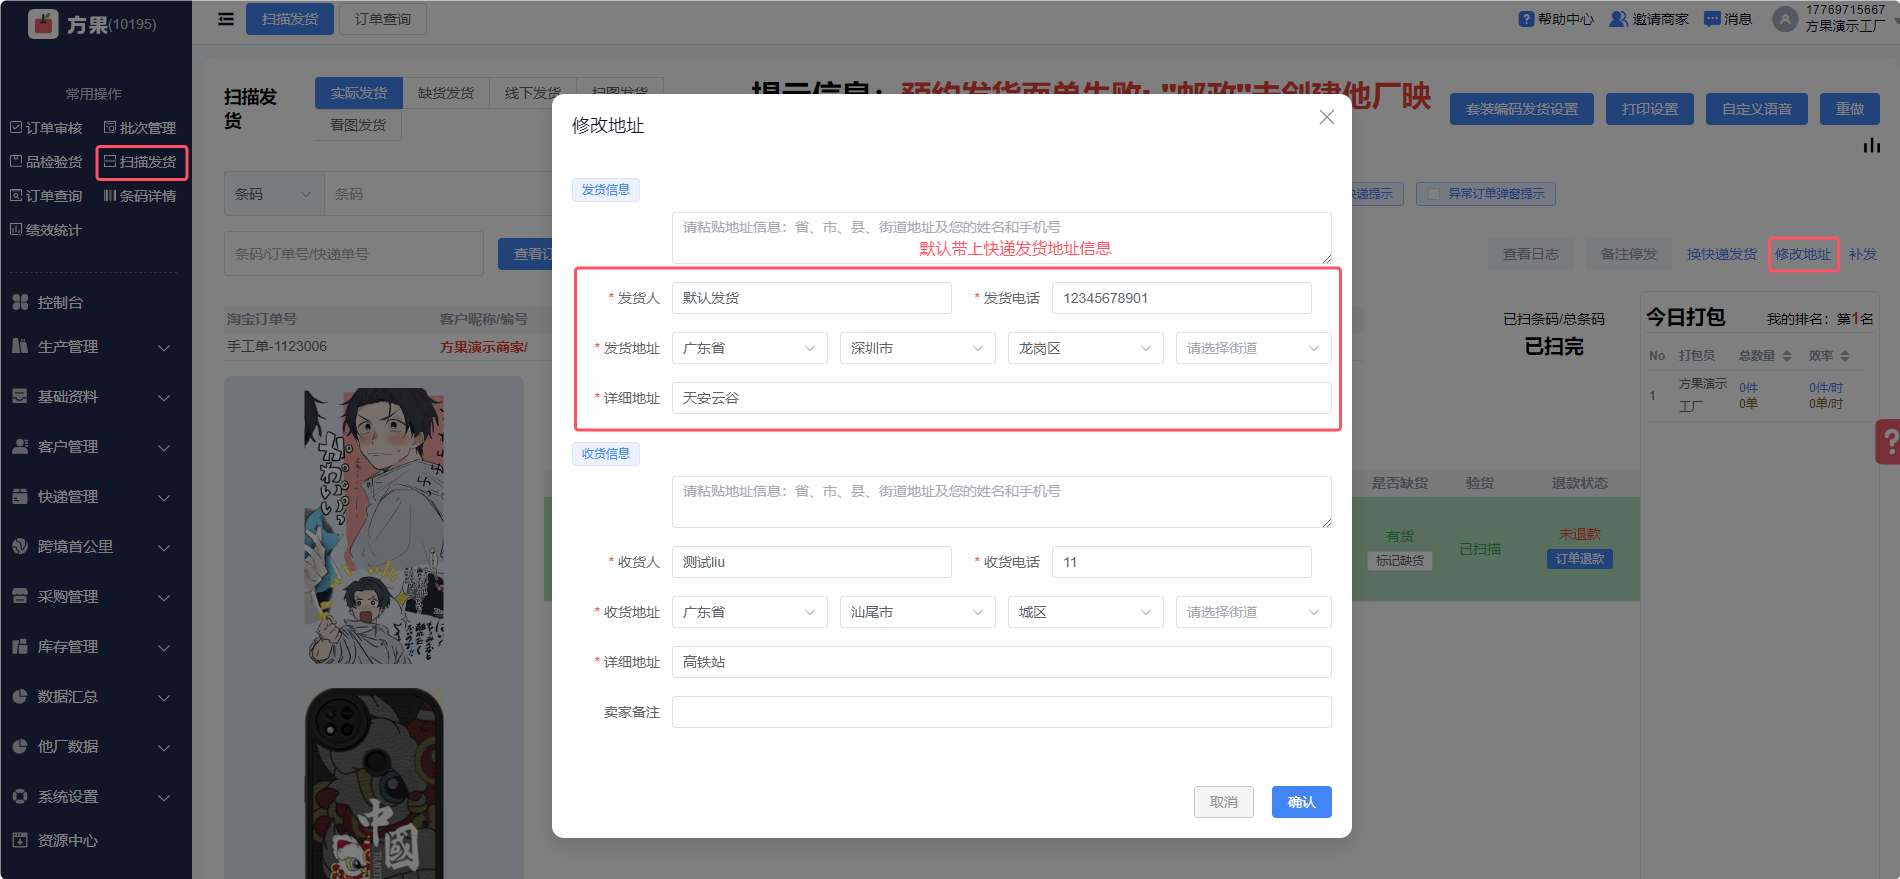The height and width of the screenshot is (879, 1900).
Task: Switch to the 缺货发货 tab
Action: 446,93
